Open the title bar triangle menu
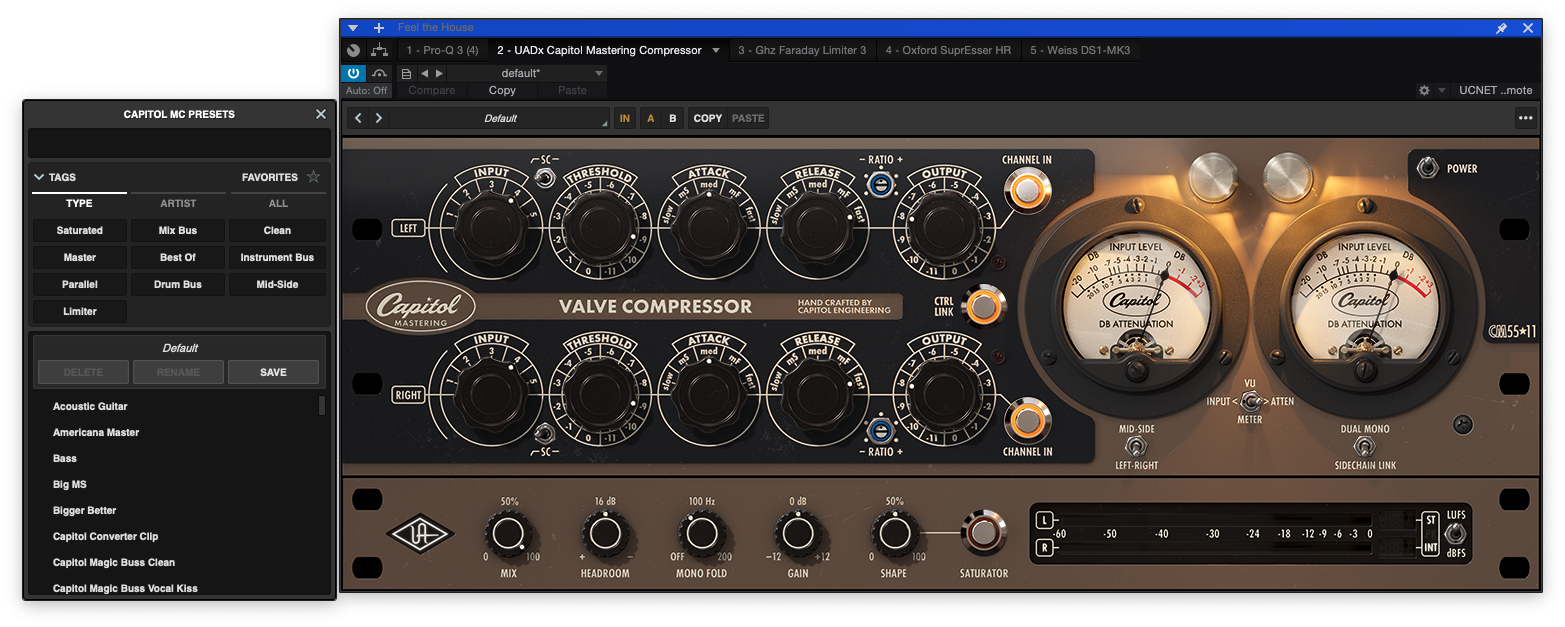 tap(353, 28)
